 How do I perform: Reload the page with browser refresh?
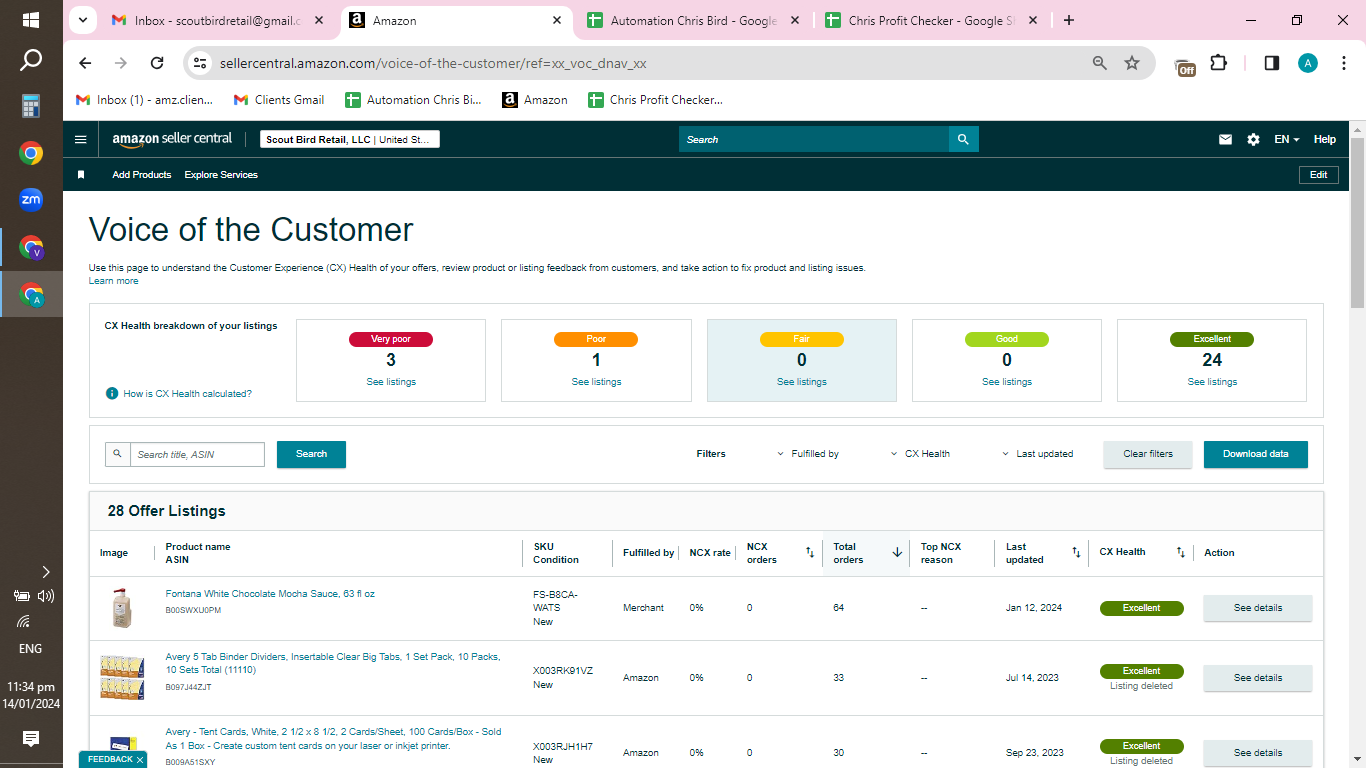157,63
